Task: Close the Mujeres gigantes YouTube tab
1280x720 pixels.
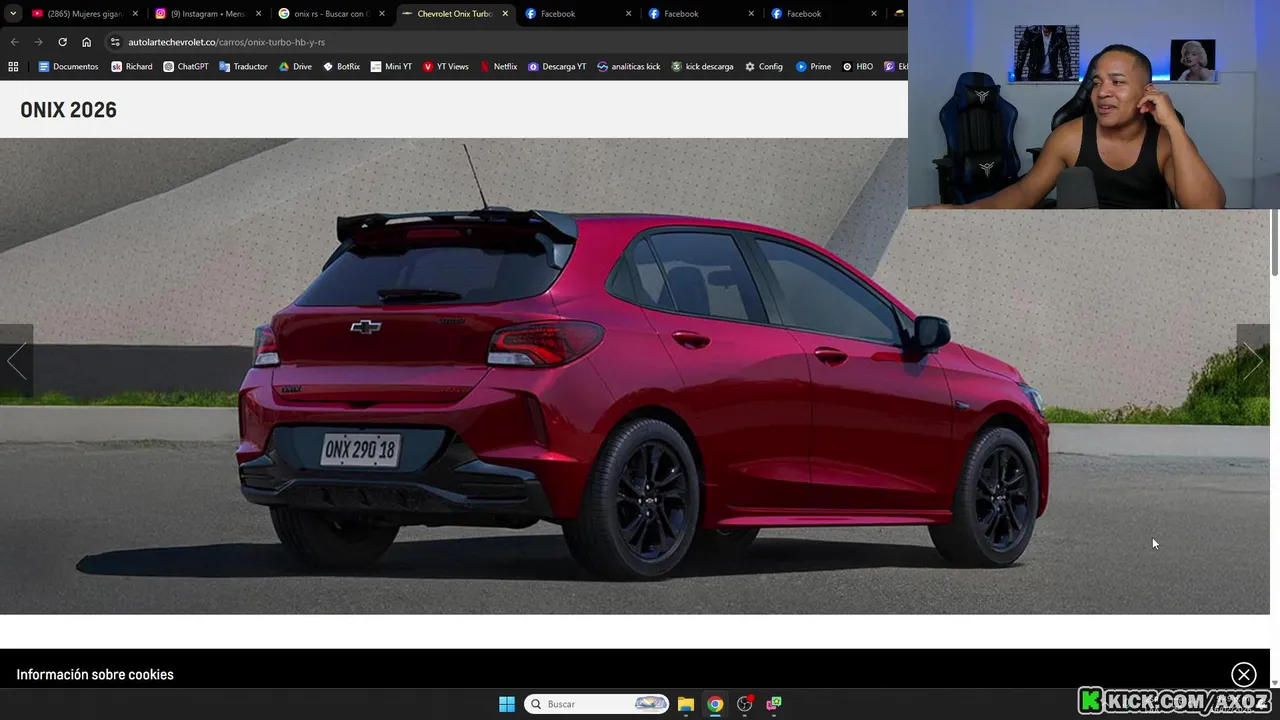Action: [135, 14]
